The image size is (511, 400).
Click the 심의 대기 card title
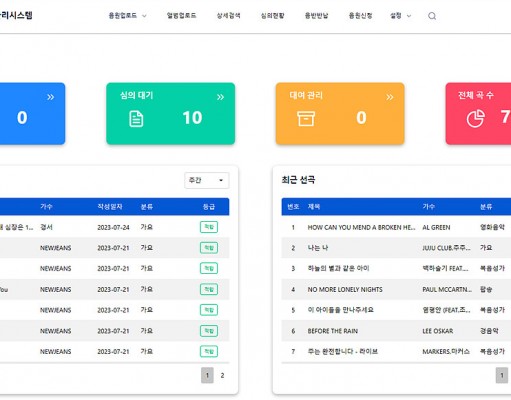pos(136,95)
